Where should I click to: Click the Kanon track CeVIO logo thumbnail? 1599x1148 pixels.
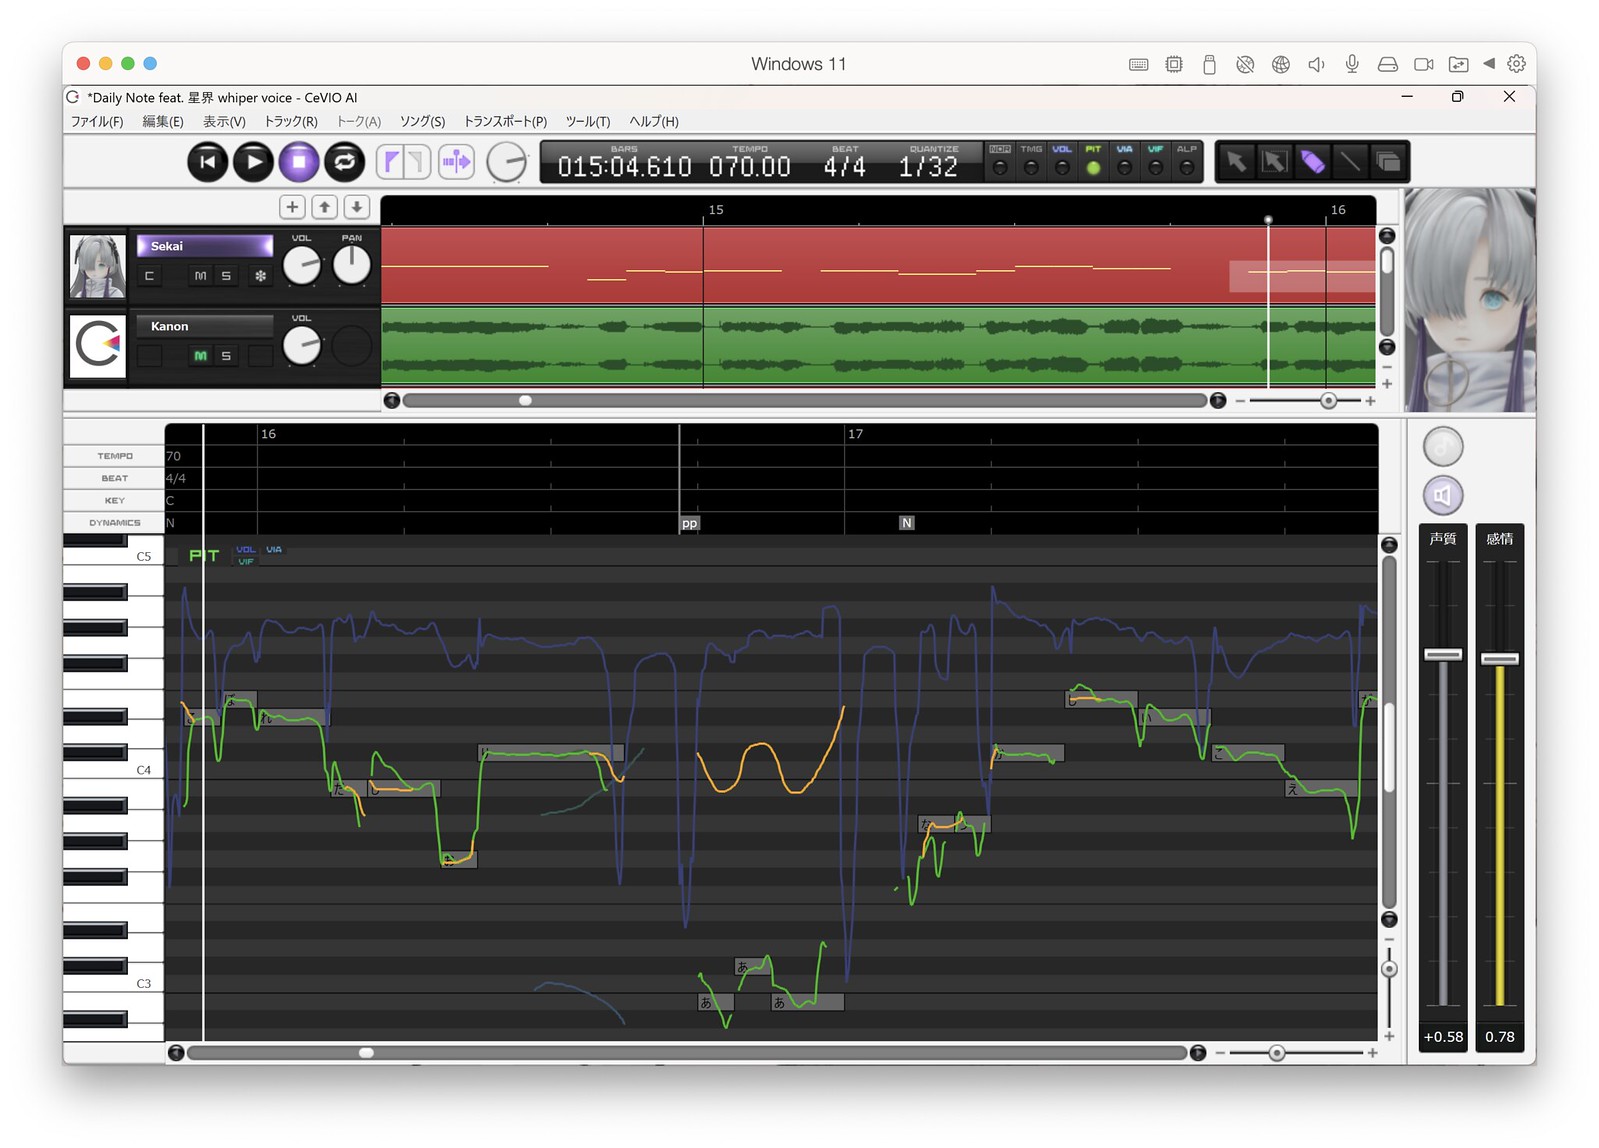(98, 346)
